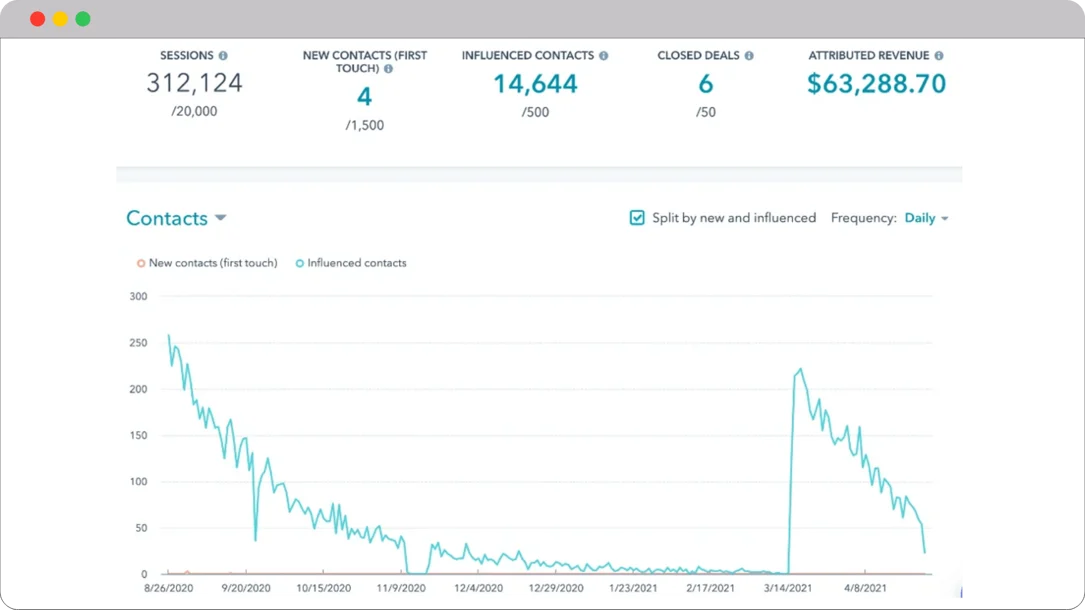Click the Influenced Contacts info icon
Viewport: 1085px width, 610px height.
pyautogui.click(x=601, y=56)
